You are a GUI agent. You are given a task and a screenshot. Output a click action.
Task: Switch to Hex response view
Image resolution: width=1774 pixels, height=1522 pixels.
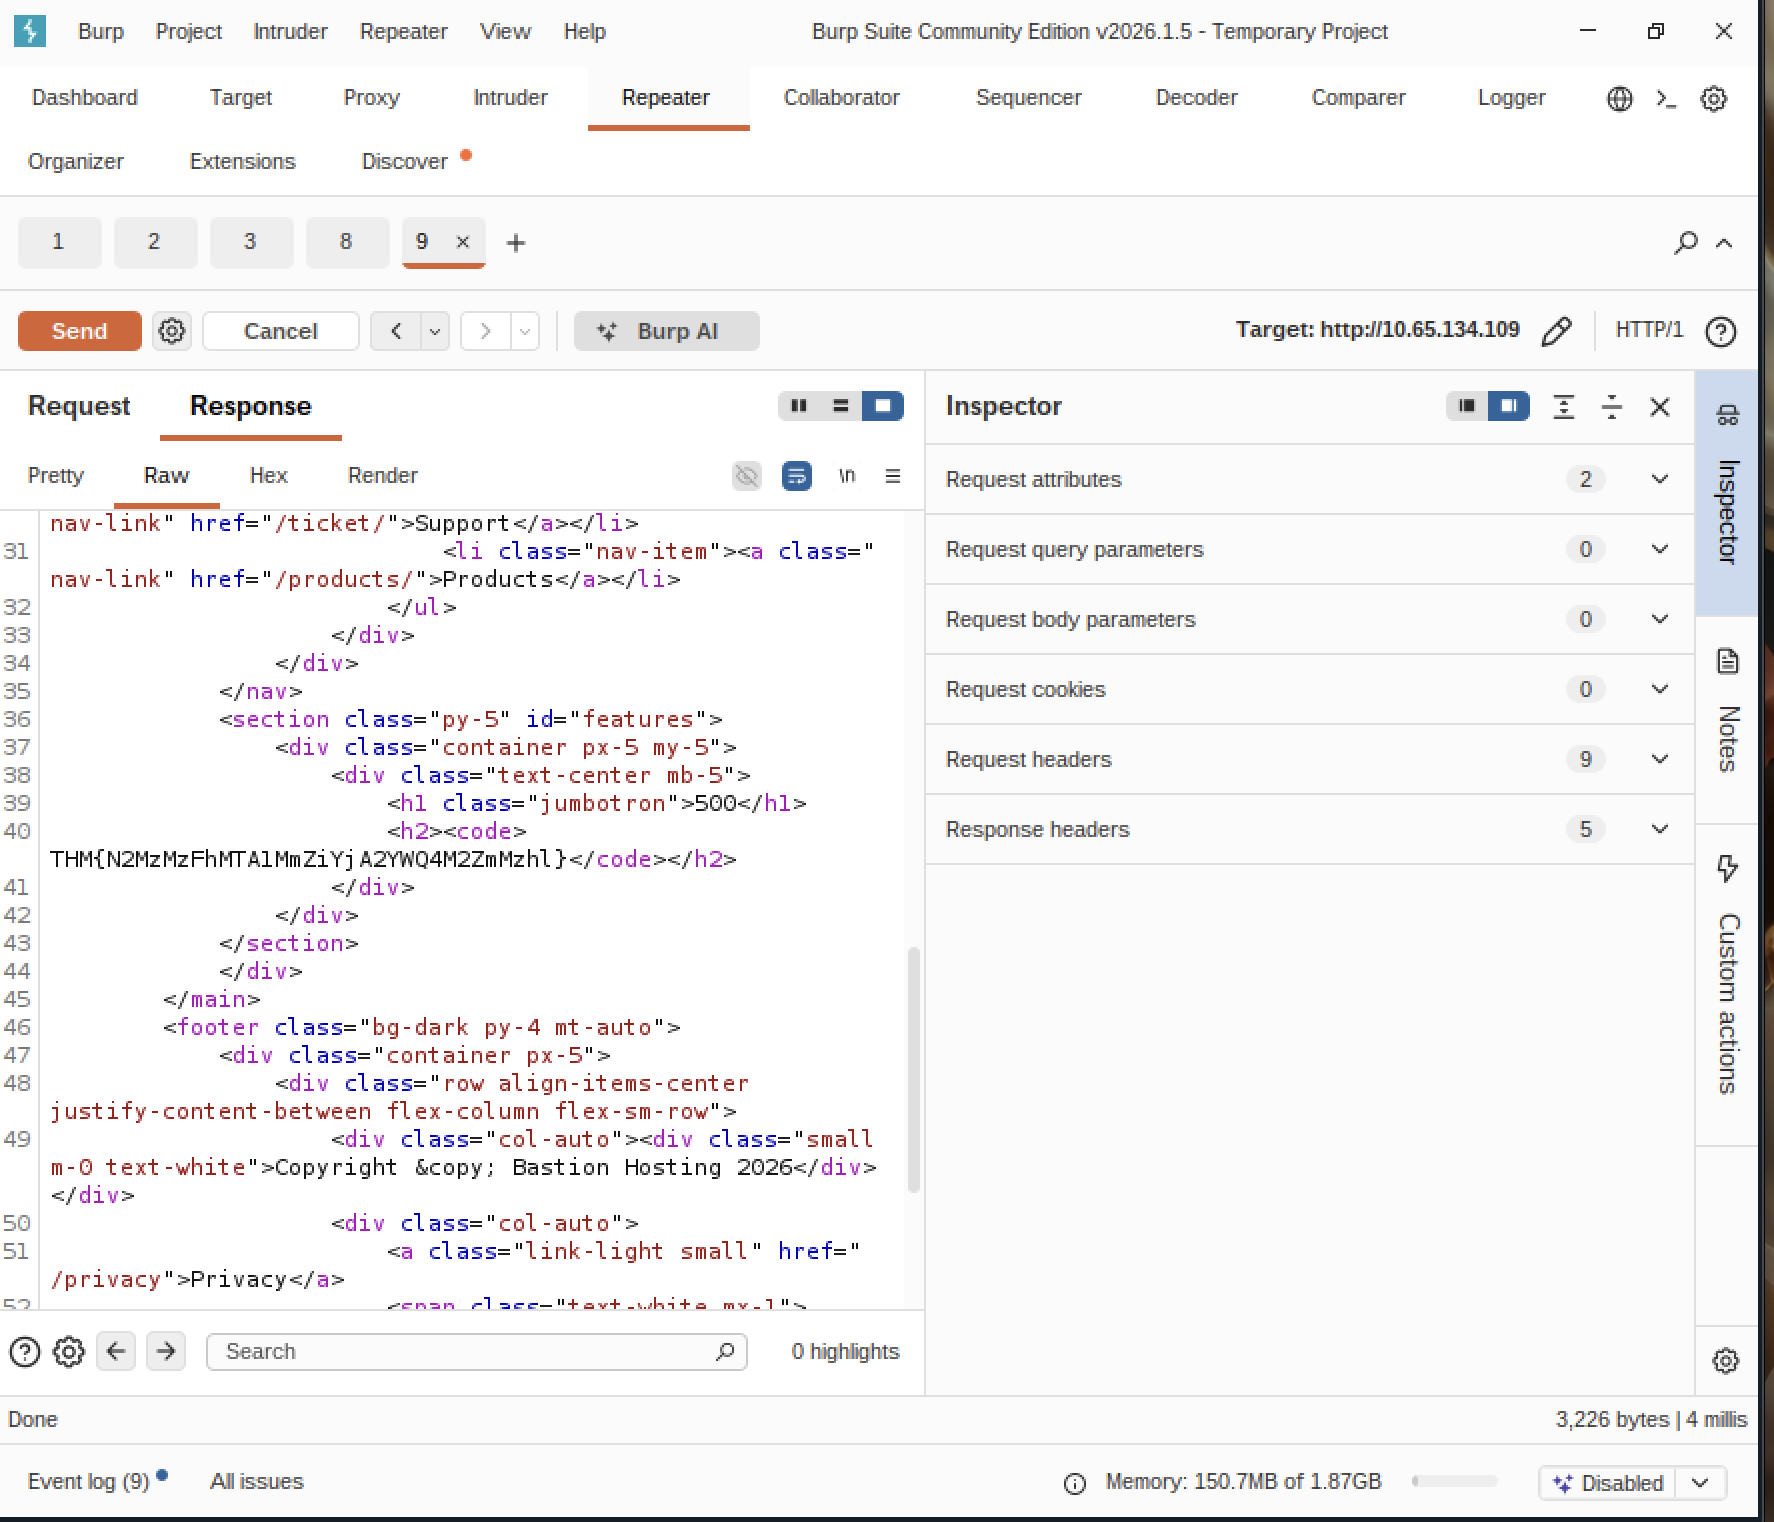[269, 476]
